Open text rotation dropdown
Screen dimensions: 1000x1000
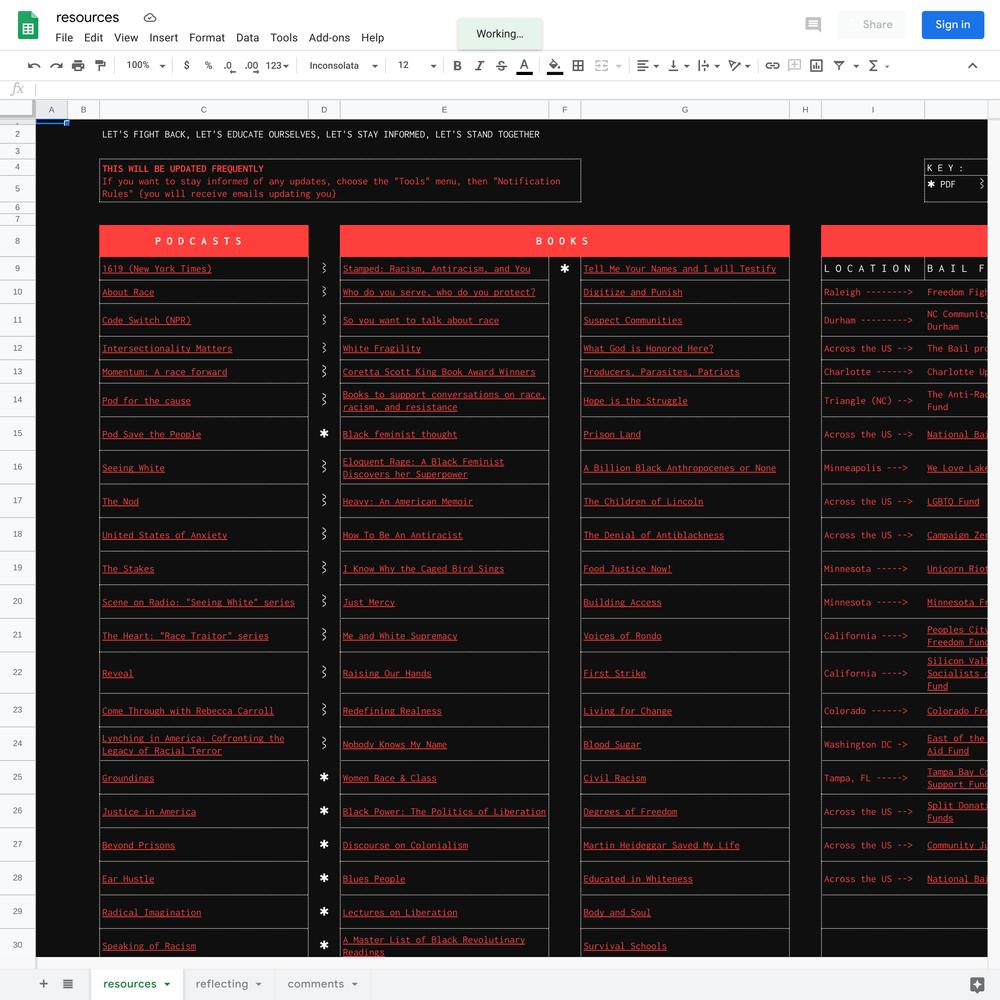pyautogui.click(x=739, y=66)
